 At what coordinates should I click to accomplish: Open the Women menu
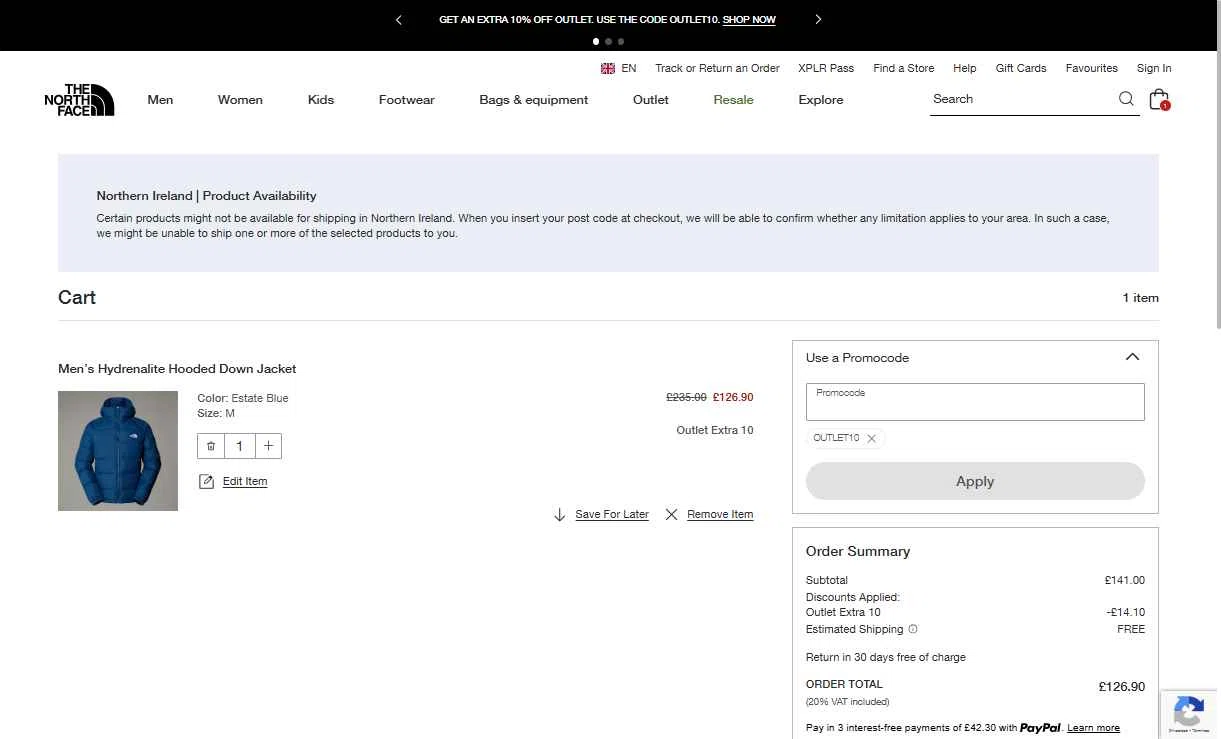[x=240, y=100]
